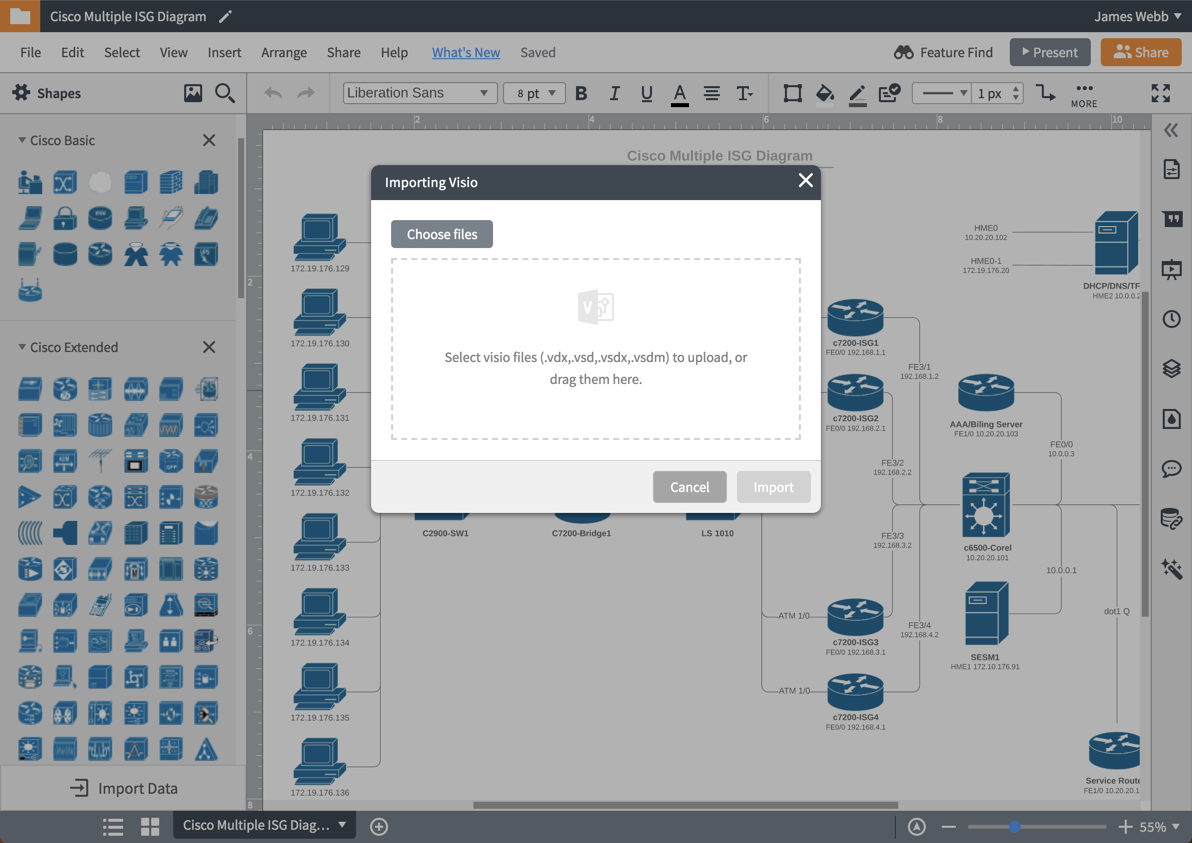Cancel the Visio import dialog
The width and height of the screenshot is (1192, 843).
pos(689,487)
